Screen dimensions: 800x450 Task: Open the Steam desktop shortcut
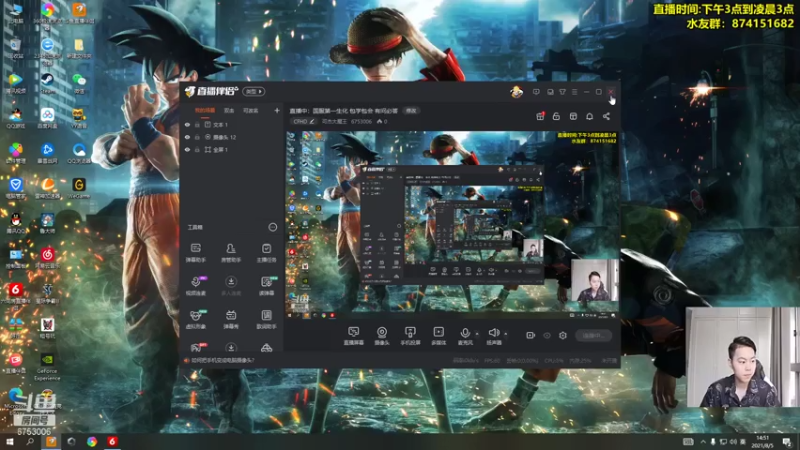coord(47,83)
